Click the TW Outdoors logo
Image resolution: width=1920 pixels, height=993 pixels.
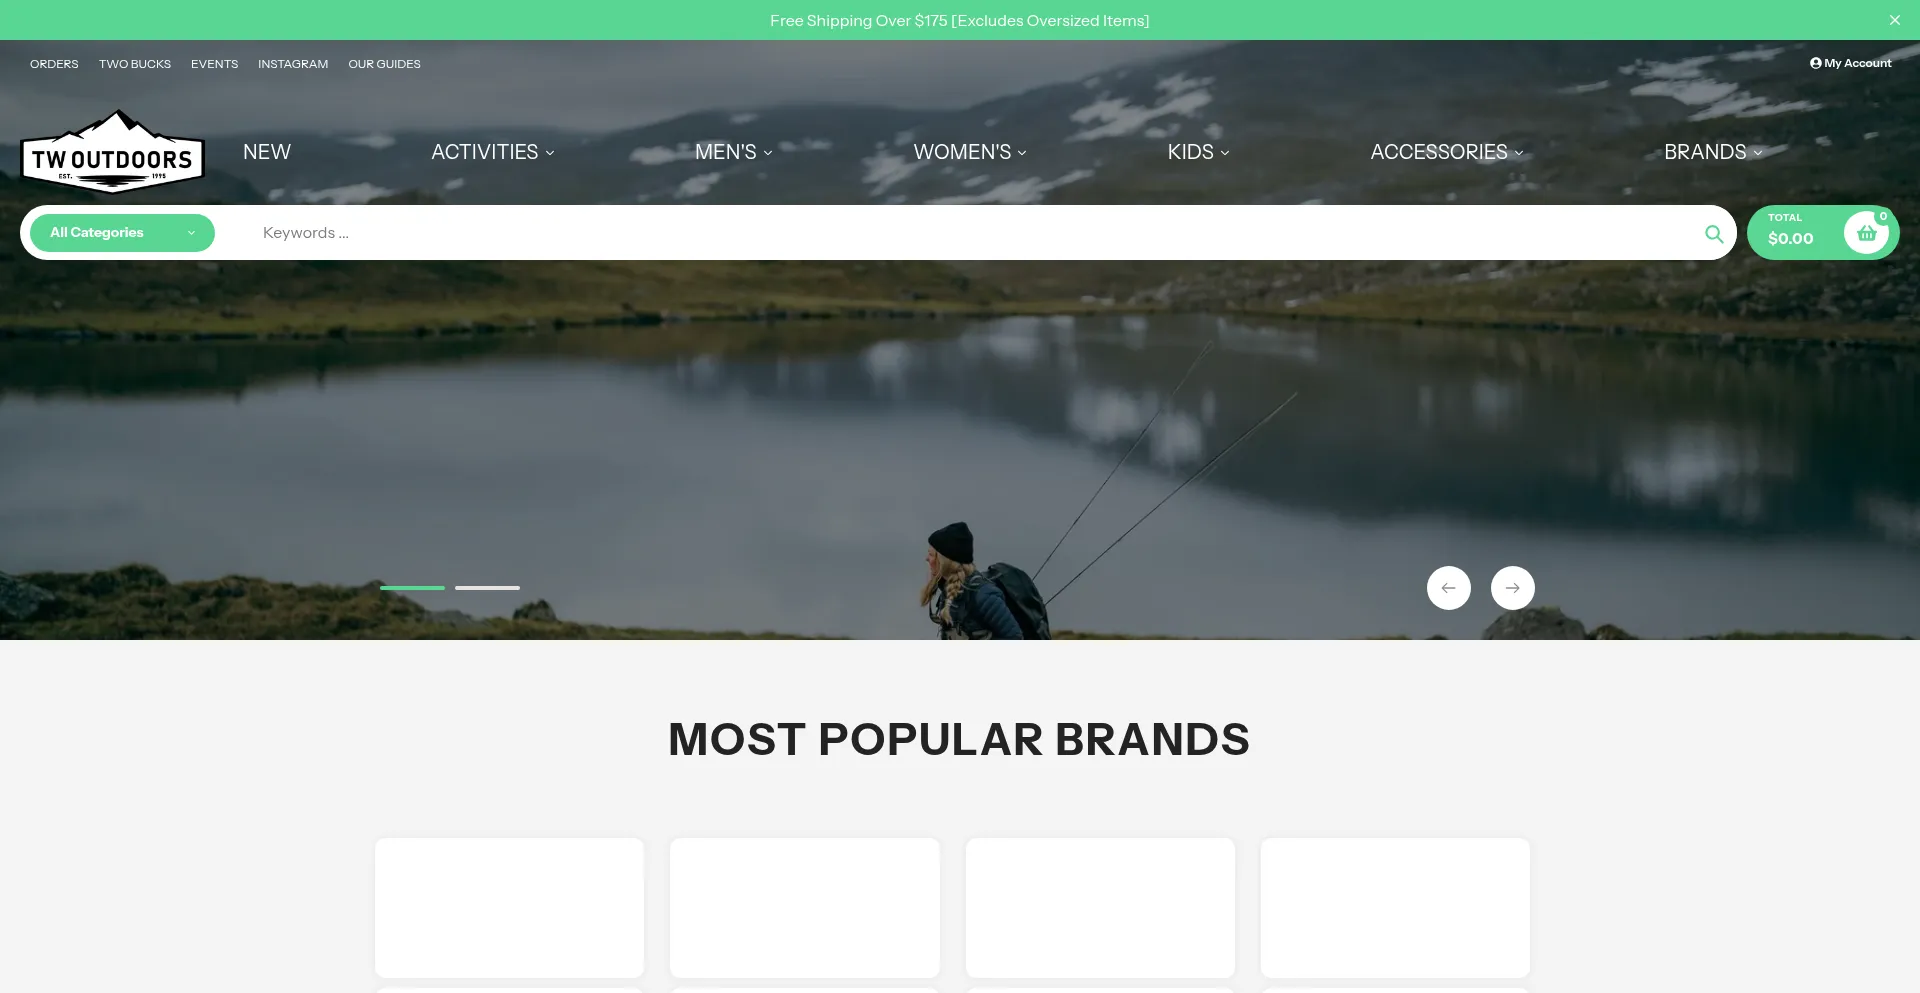click(112, 152)
